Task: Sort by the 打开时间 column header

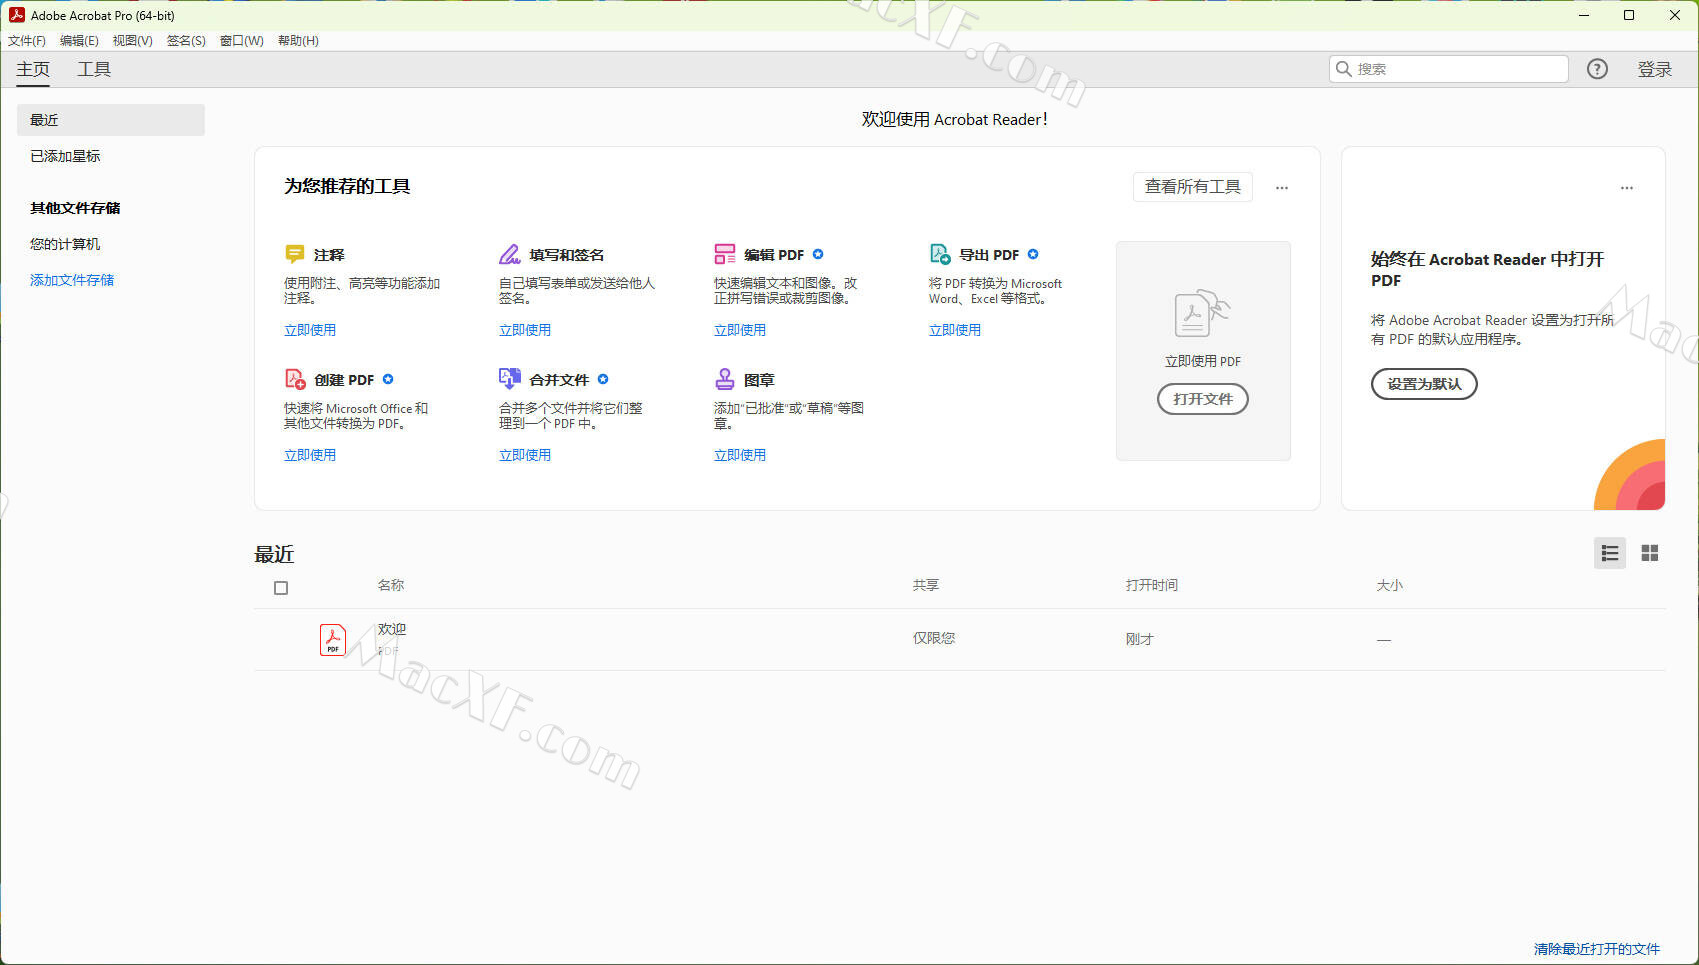Action: tap(1152, 585)
